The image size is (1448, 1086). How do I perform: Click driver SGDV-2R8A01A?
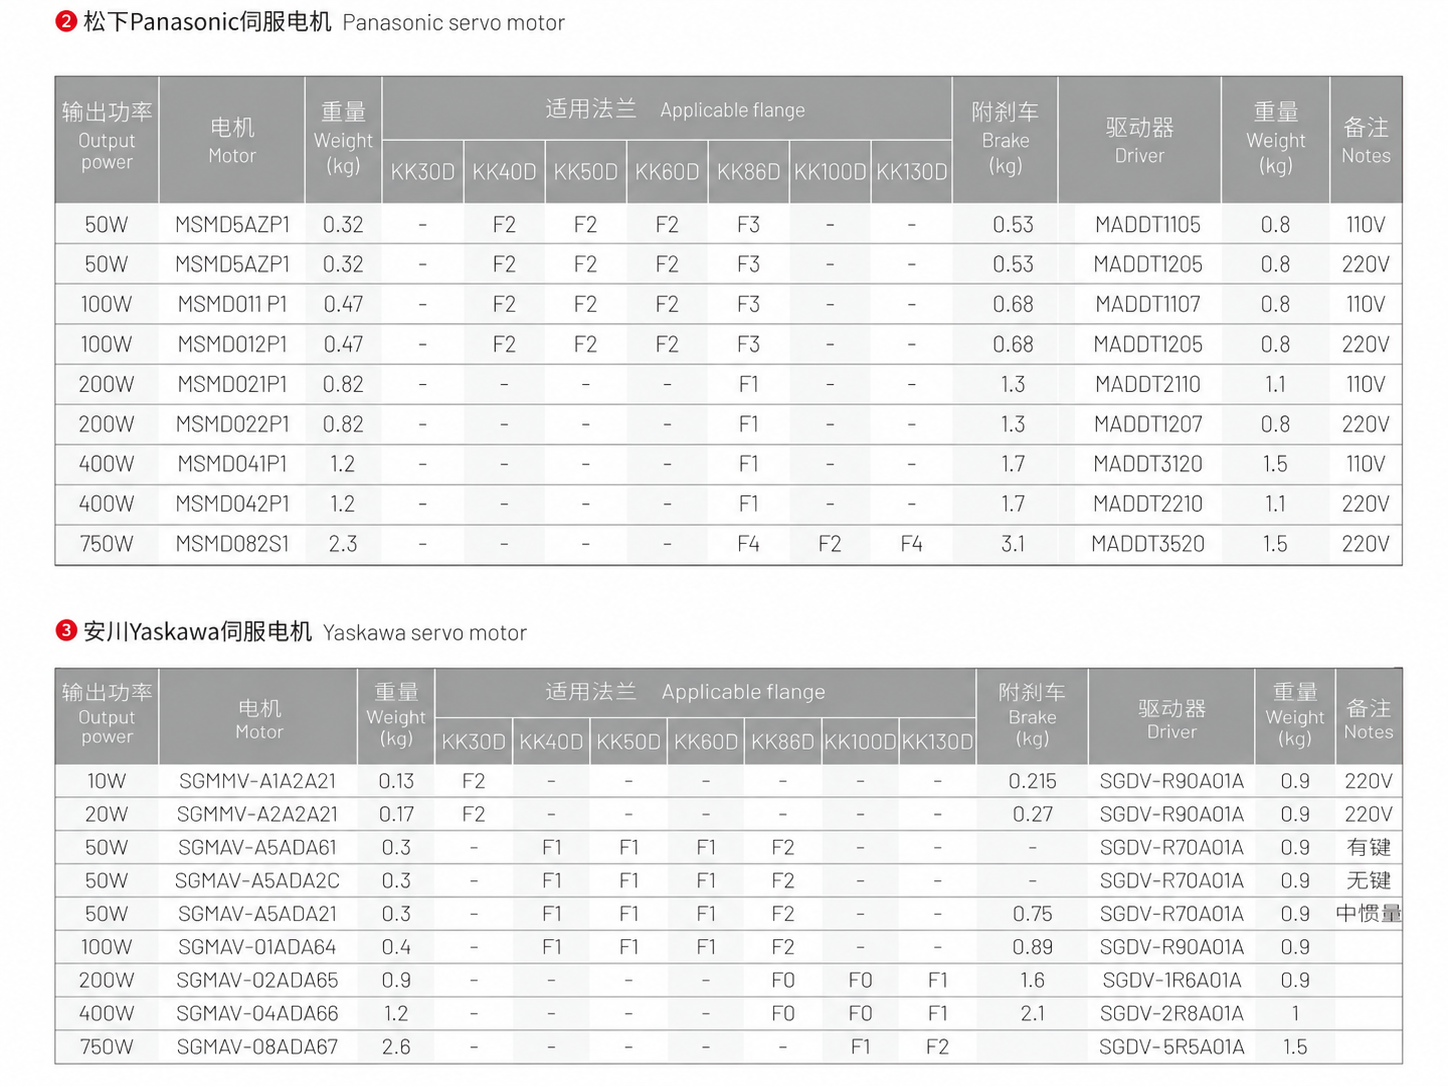click(x=1172, y=1014)
